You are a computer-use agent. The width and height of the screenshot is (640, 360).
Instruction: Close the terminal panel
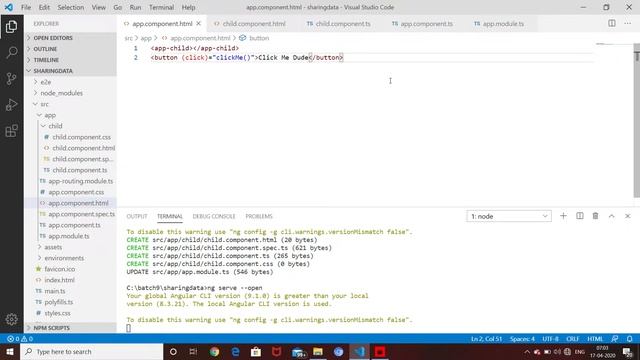[627, 216]
